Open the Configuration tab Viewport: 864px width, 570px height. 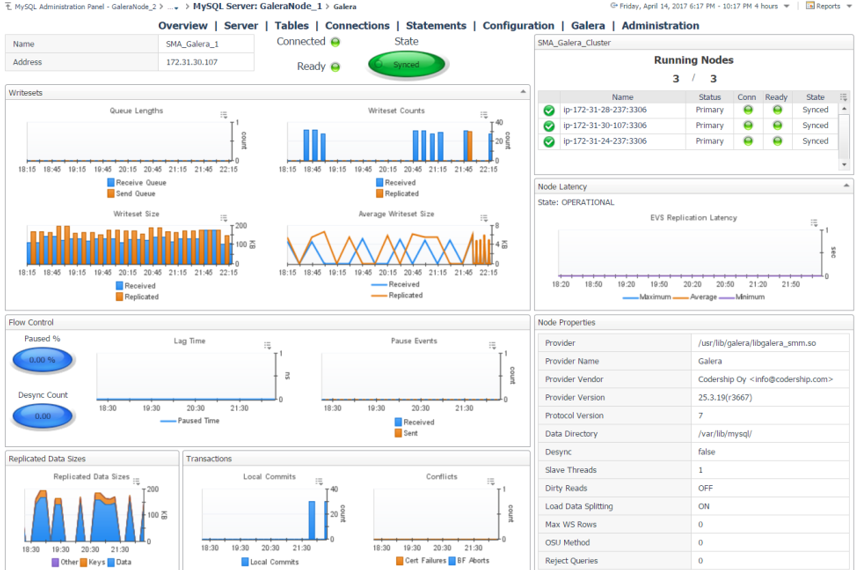tap(518, 26)
